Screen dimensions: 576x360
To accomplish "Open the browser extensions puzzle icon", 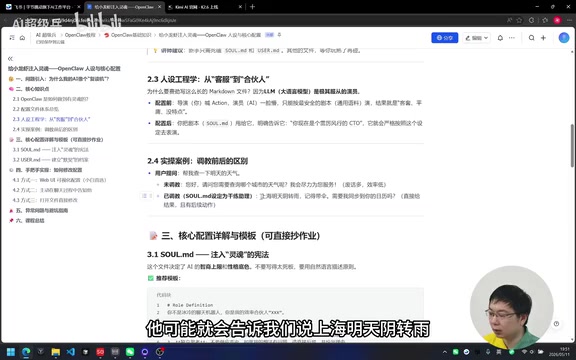I will pos(545,20).
